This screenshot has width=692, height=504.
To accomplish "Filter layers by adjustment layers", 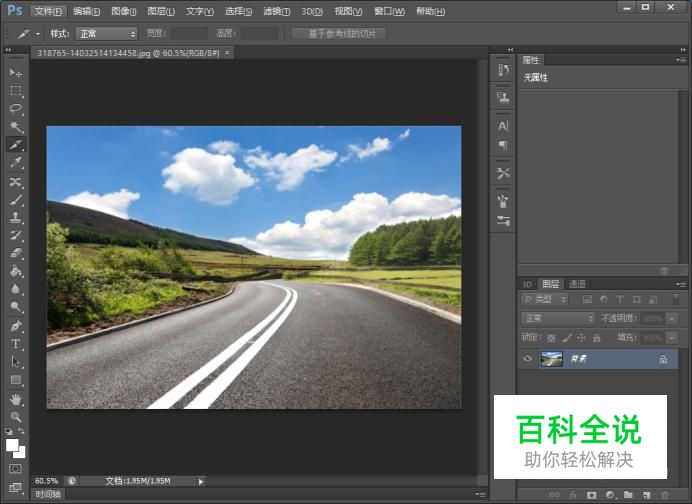I will coord(604,299).
